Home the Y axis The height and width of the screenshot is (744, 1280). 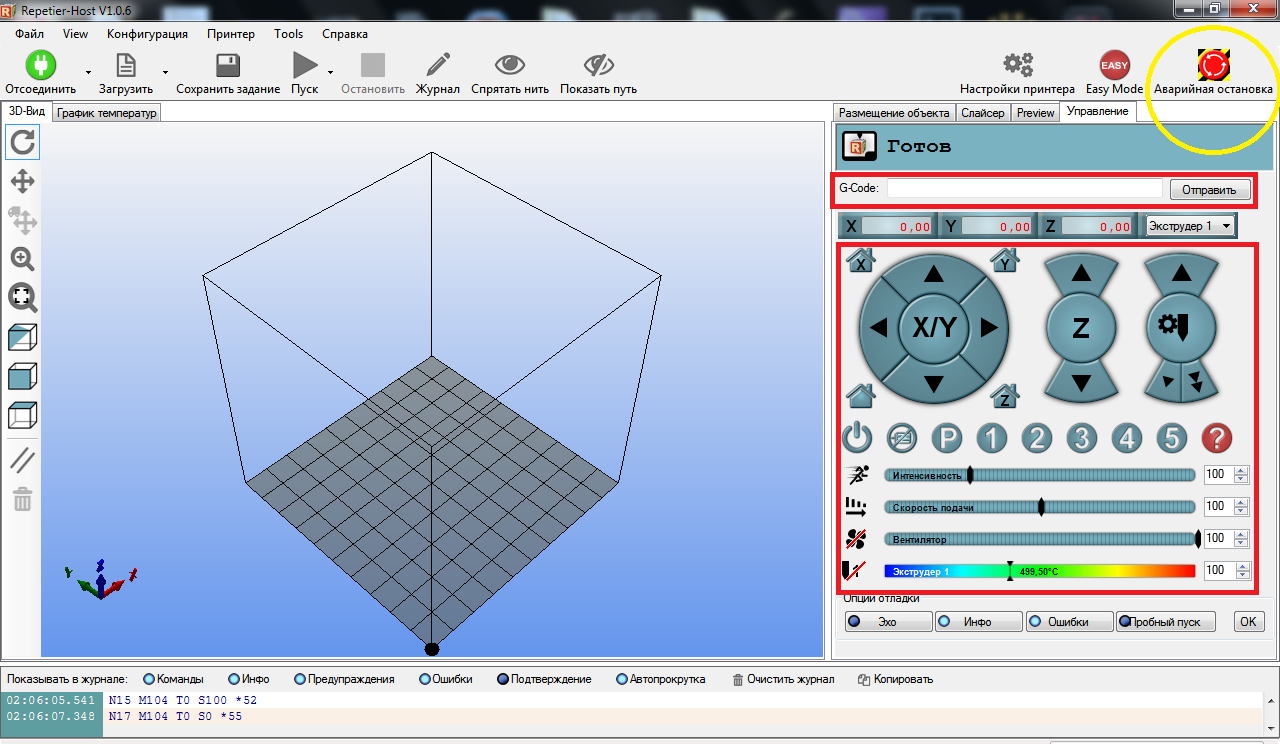1005,260
